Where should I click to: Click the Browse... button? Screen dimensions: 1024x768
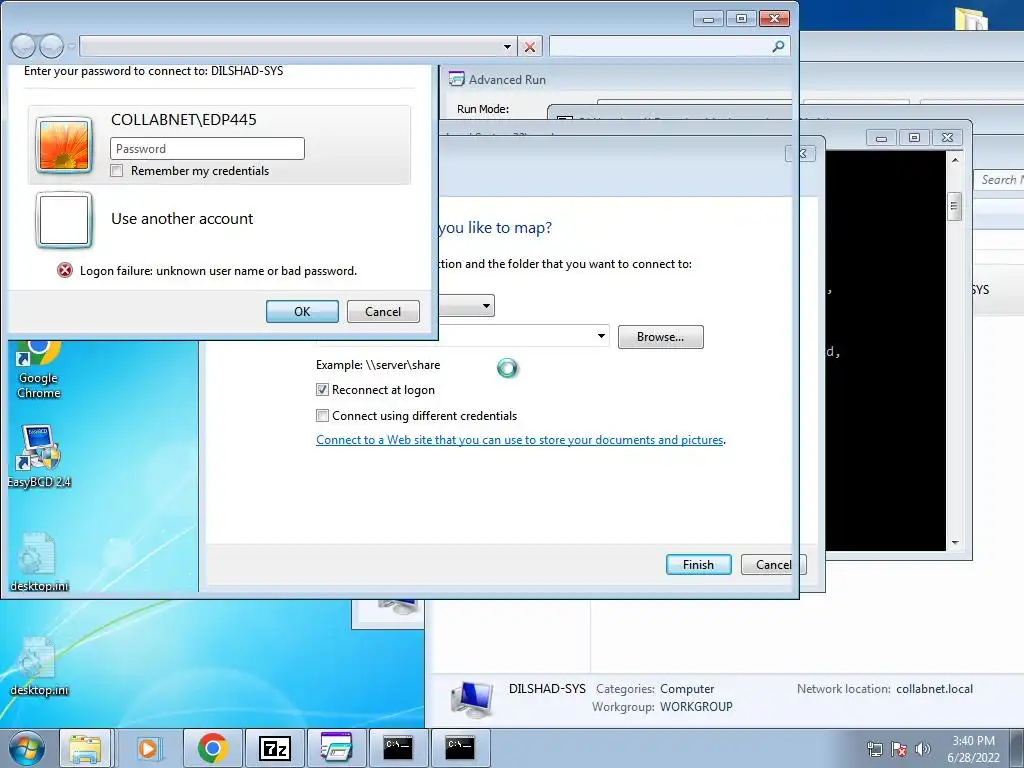(660, 337)
